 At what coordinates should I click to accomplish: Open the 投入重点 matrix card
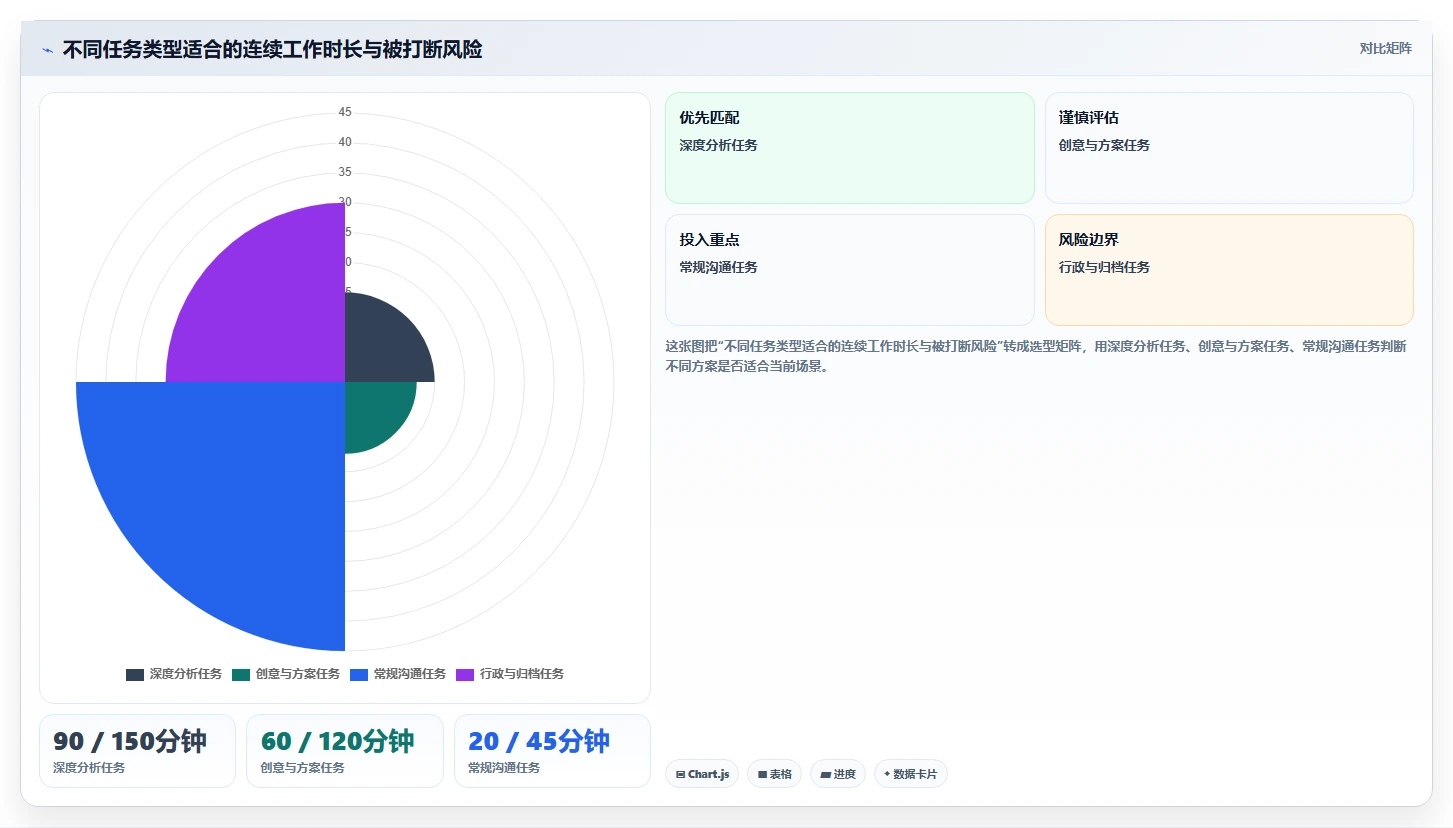850,270
